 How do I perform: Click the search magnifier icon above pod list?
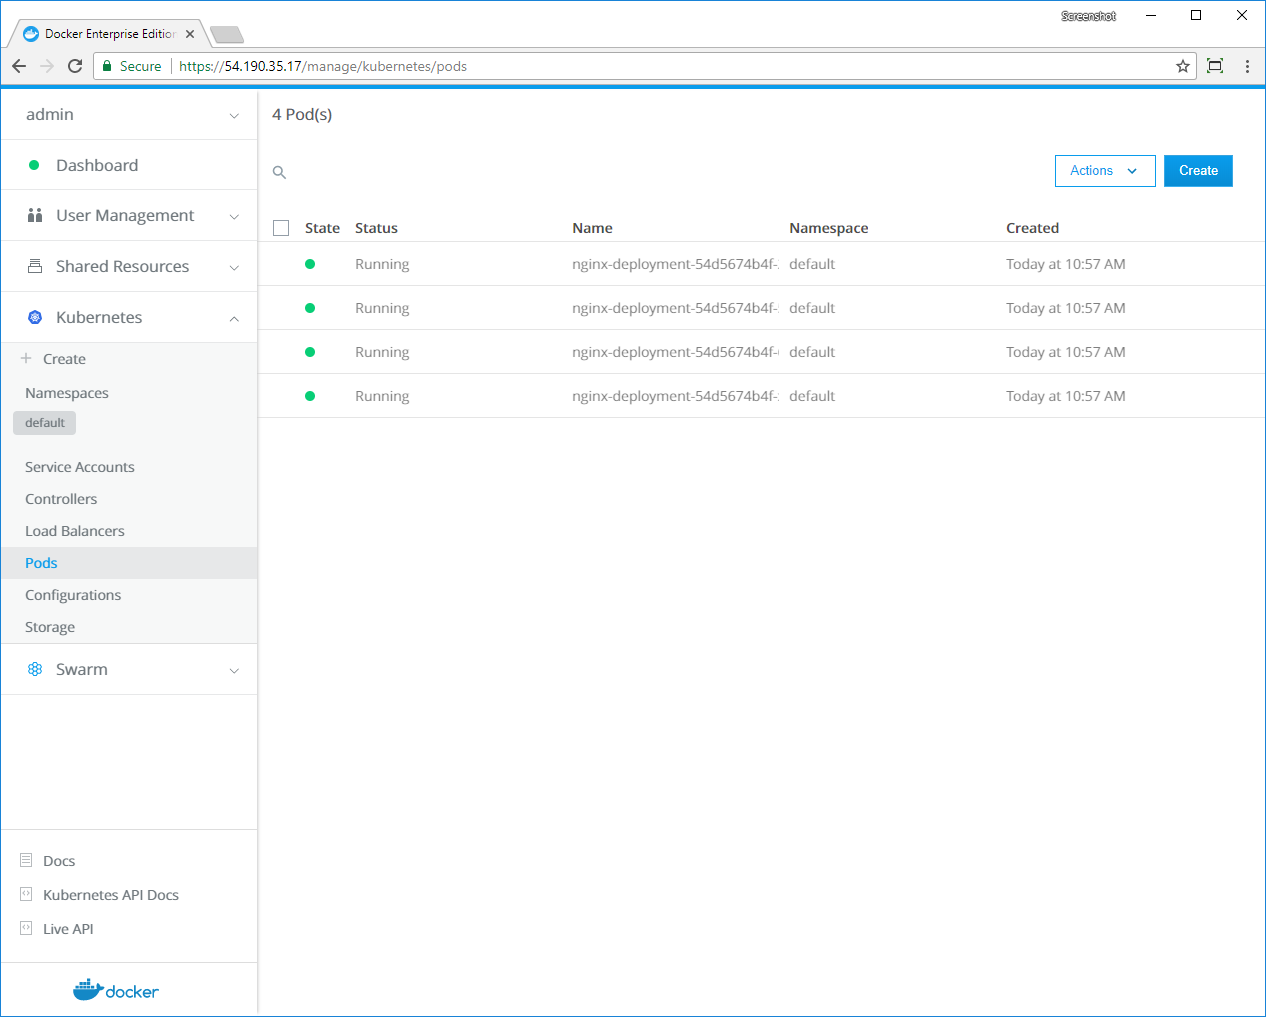click(280, 173)
